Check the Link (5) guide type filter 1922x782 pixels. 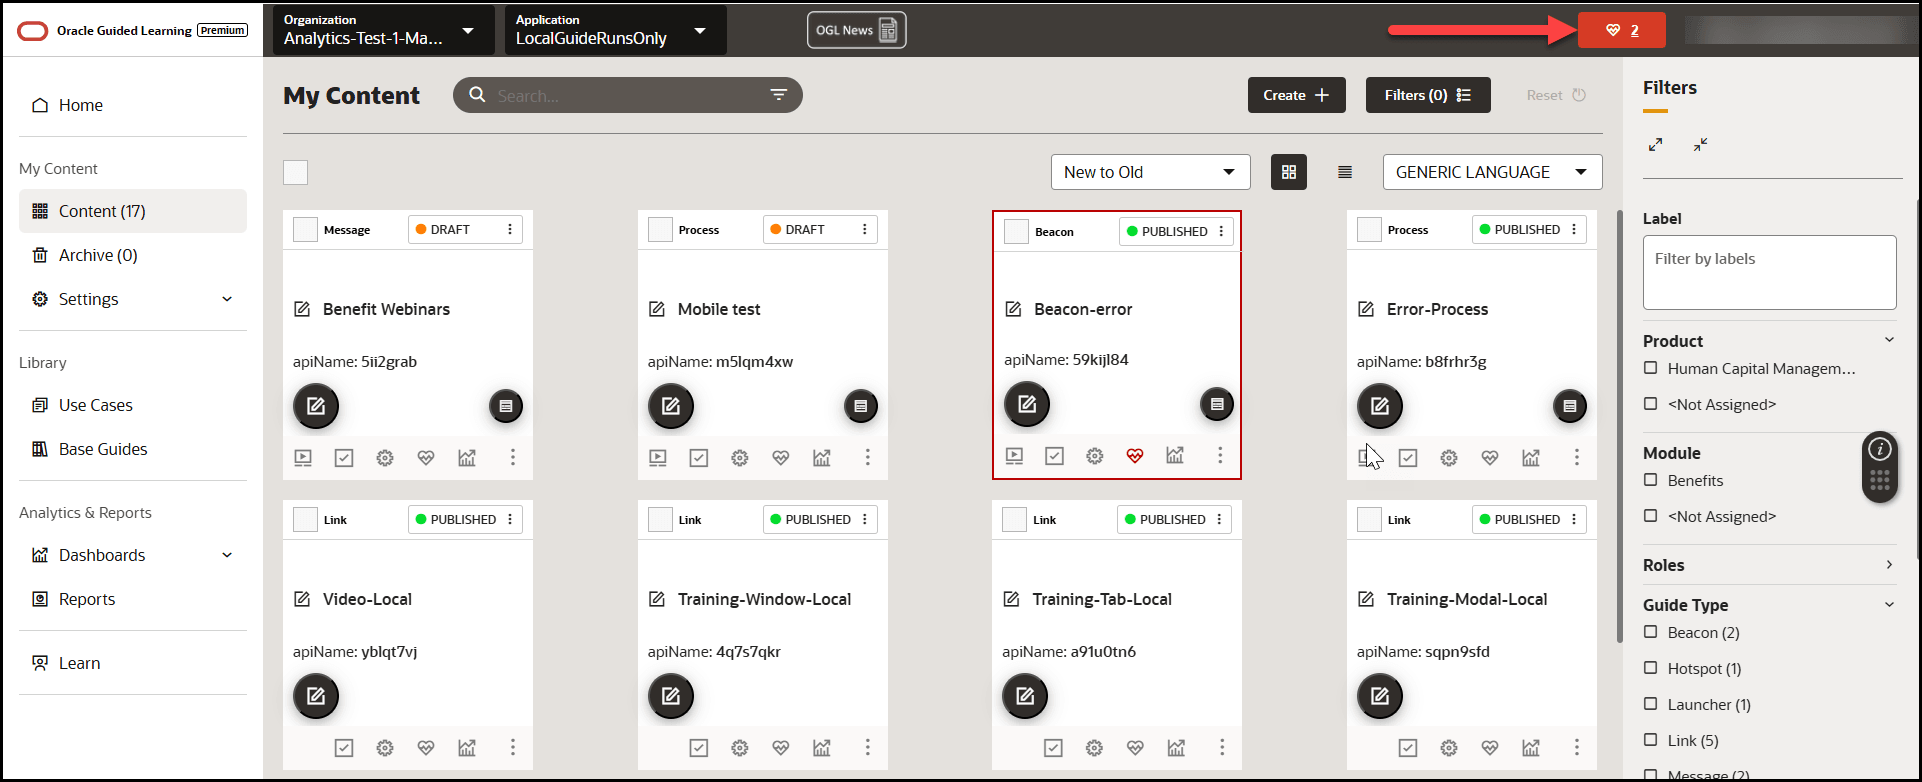[1651, 740]
